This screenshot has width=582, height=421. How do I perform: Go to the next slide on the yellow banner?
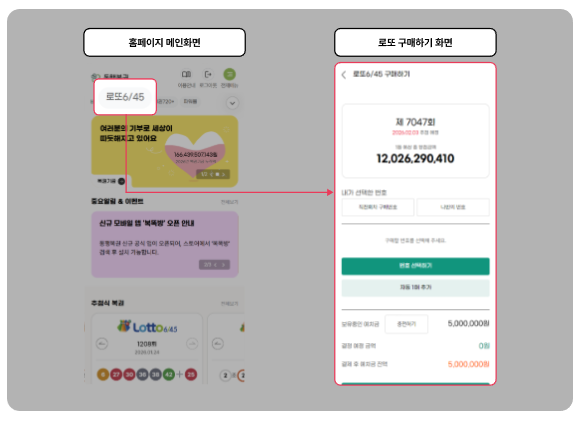[x=223, y=174]
